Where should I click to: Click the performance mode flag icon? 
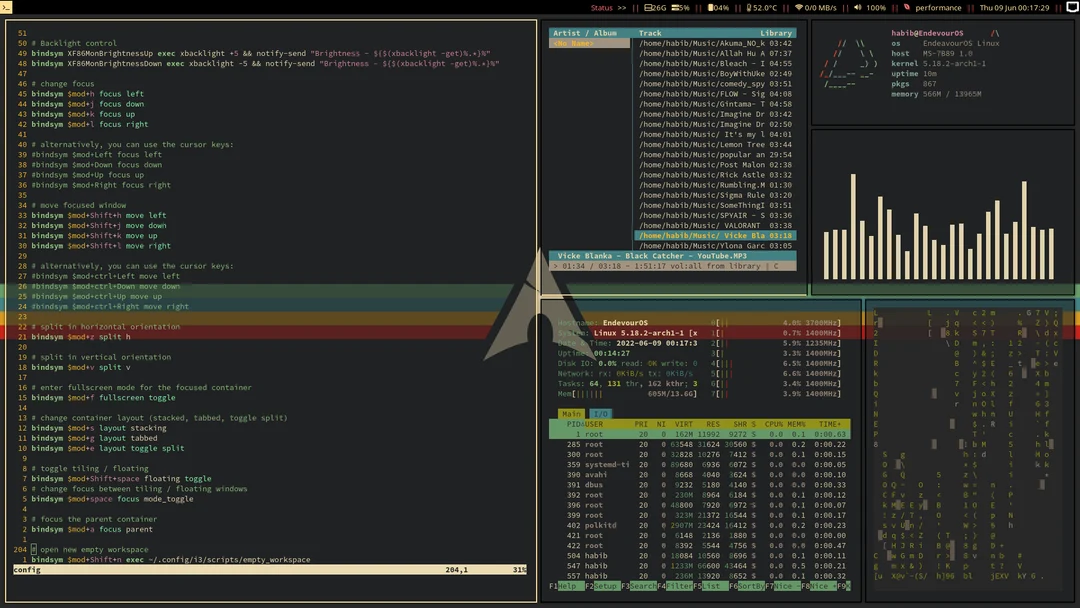point(906,7)
